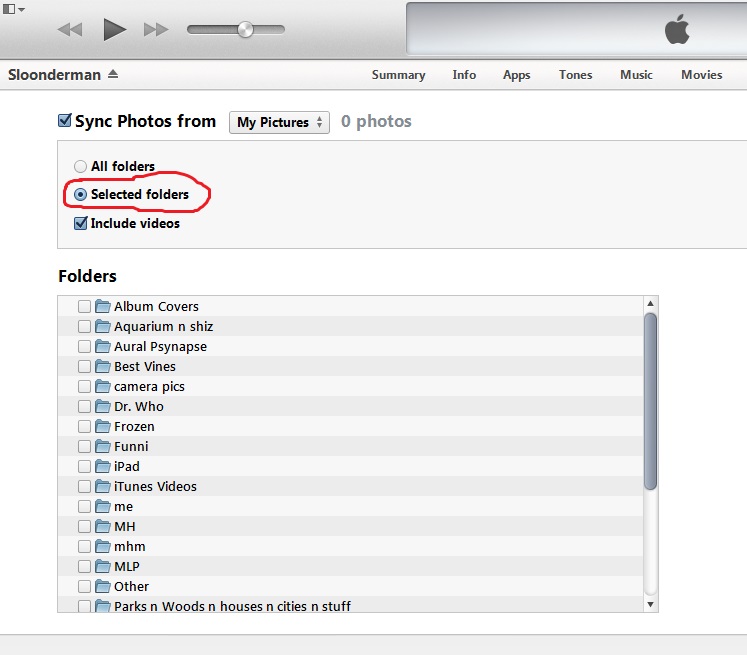Select the All folders radio button
Screen dimensions: 747x655
(81, 166)
